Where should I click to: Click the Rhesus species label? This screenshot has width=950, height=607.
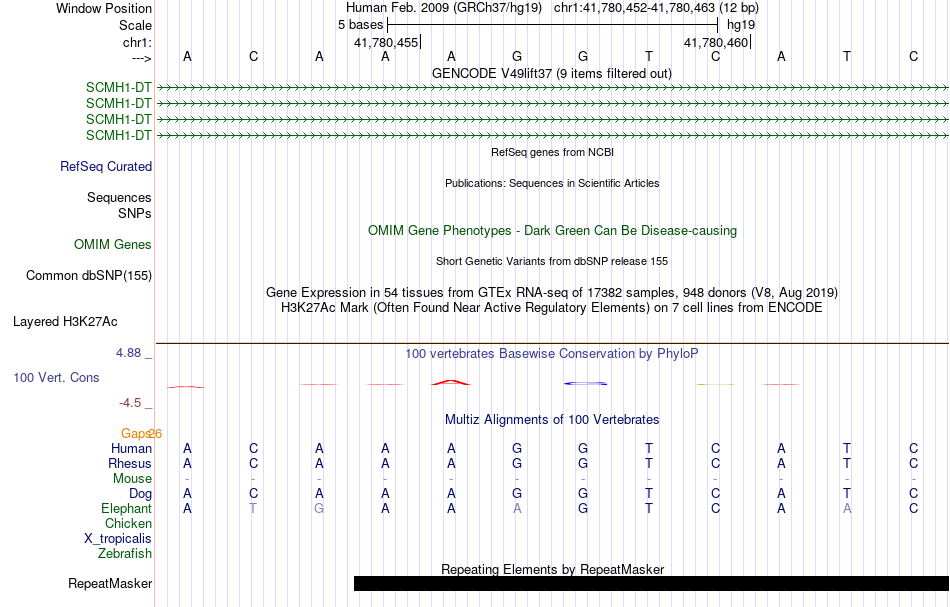pyautogui.click(x=130, y=463)
